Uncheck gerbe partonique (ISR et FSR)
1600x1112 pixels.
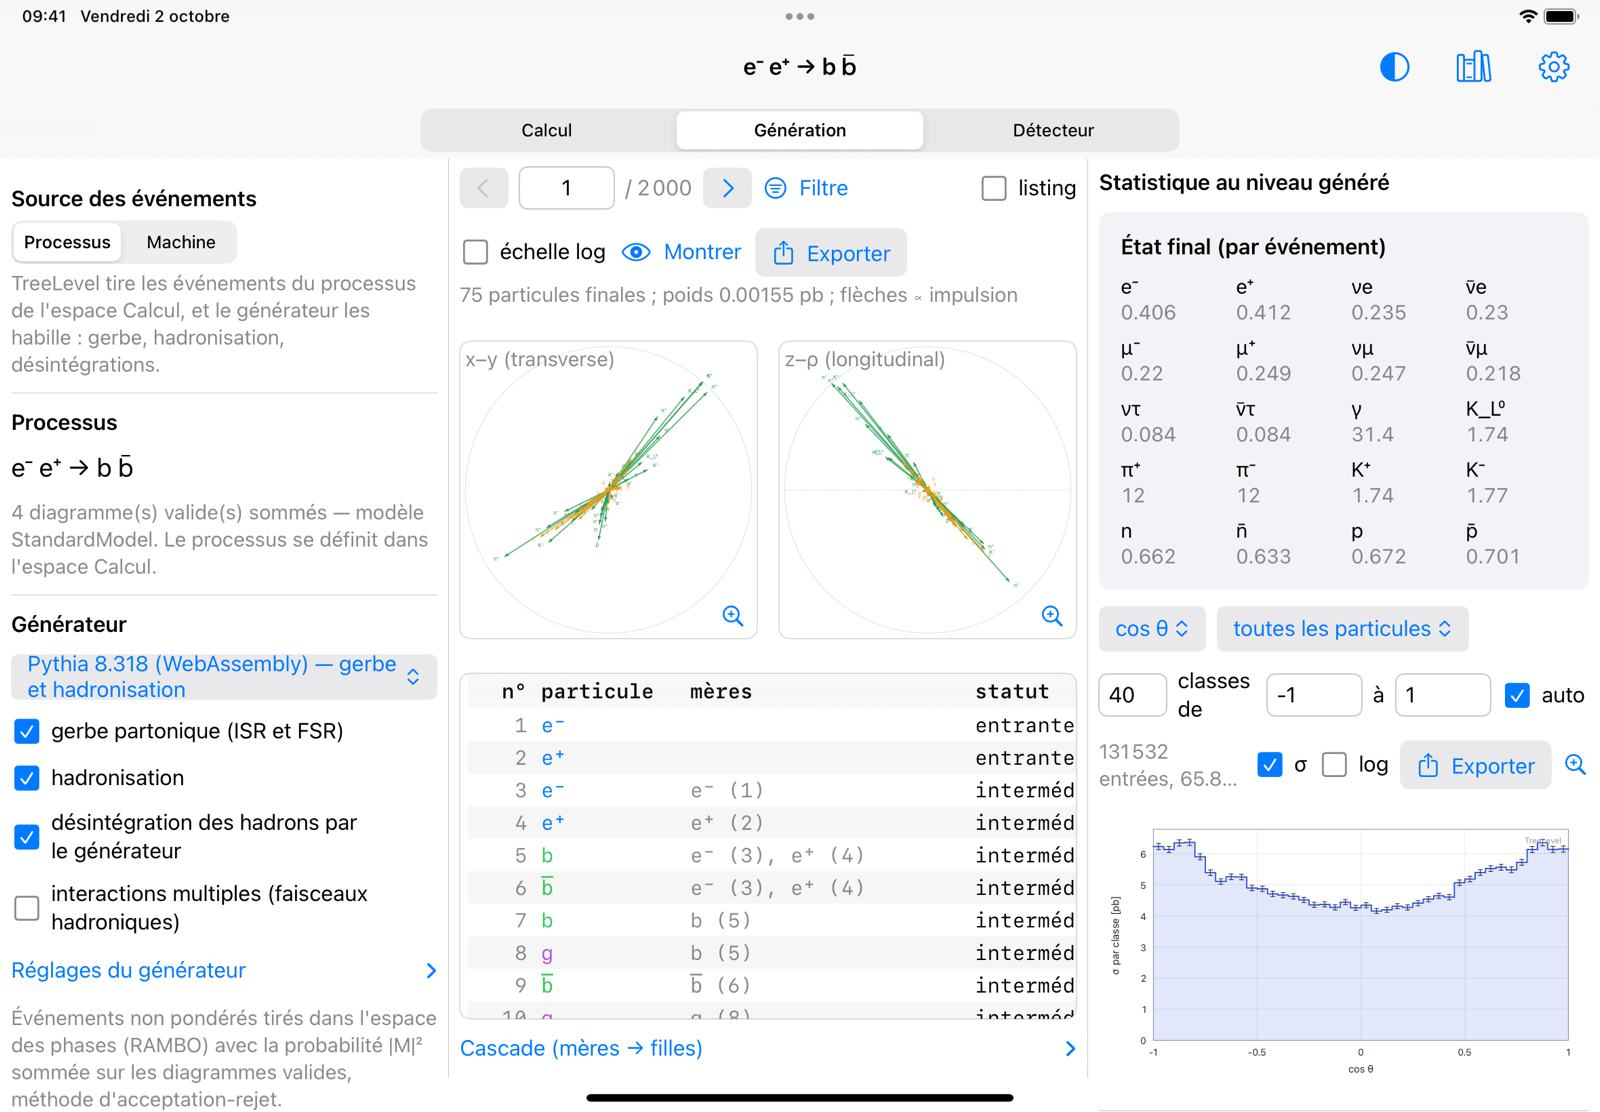(x=27, y=731)
